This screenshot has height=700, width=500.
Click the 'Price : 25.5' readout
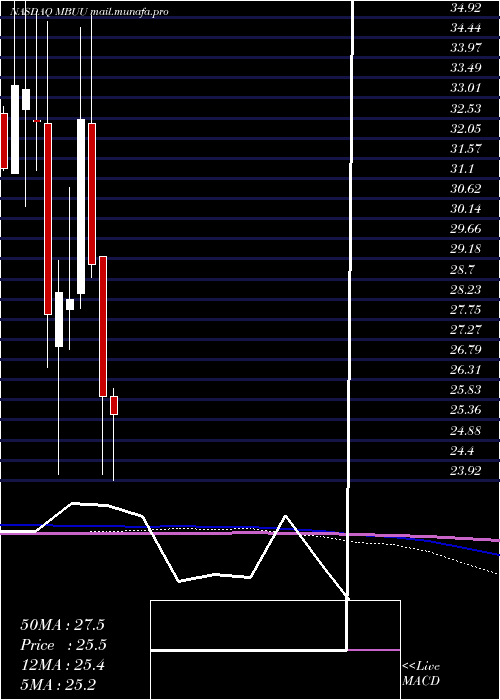63,645
